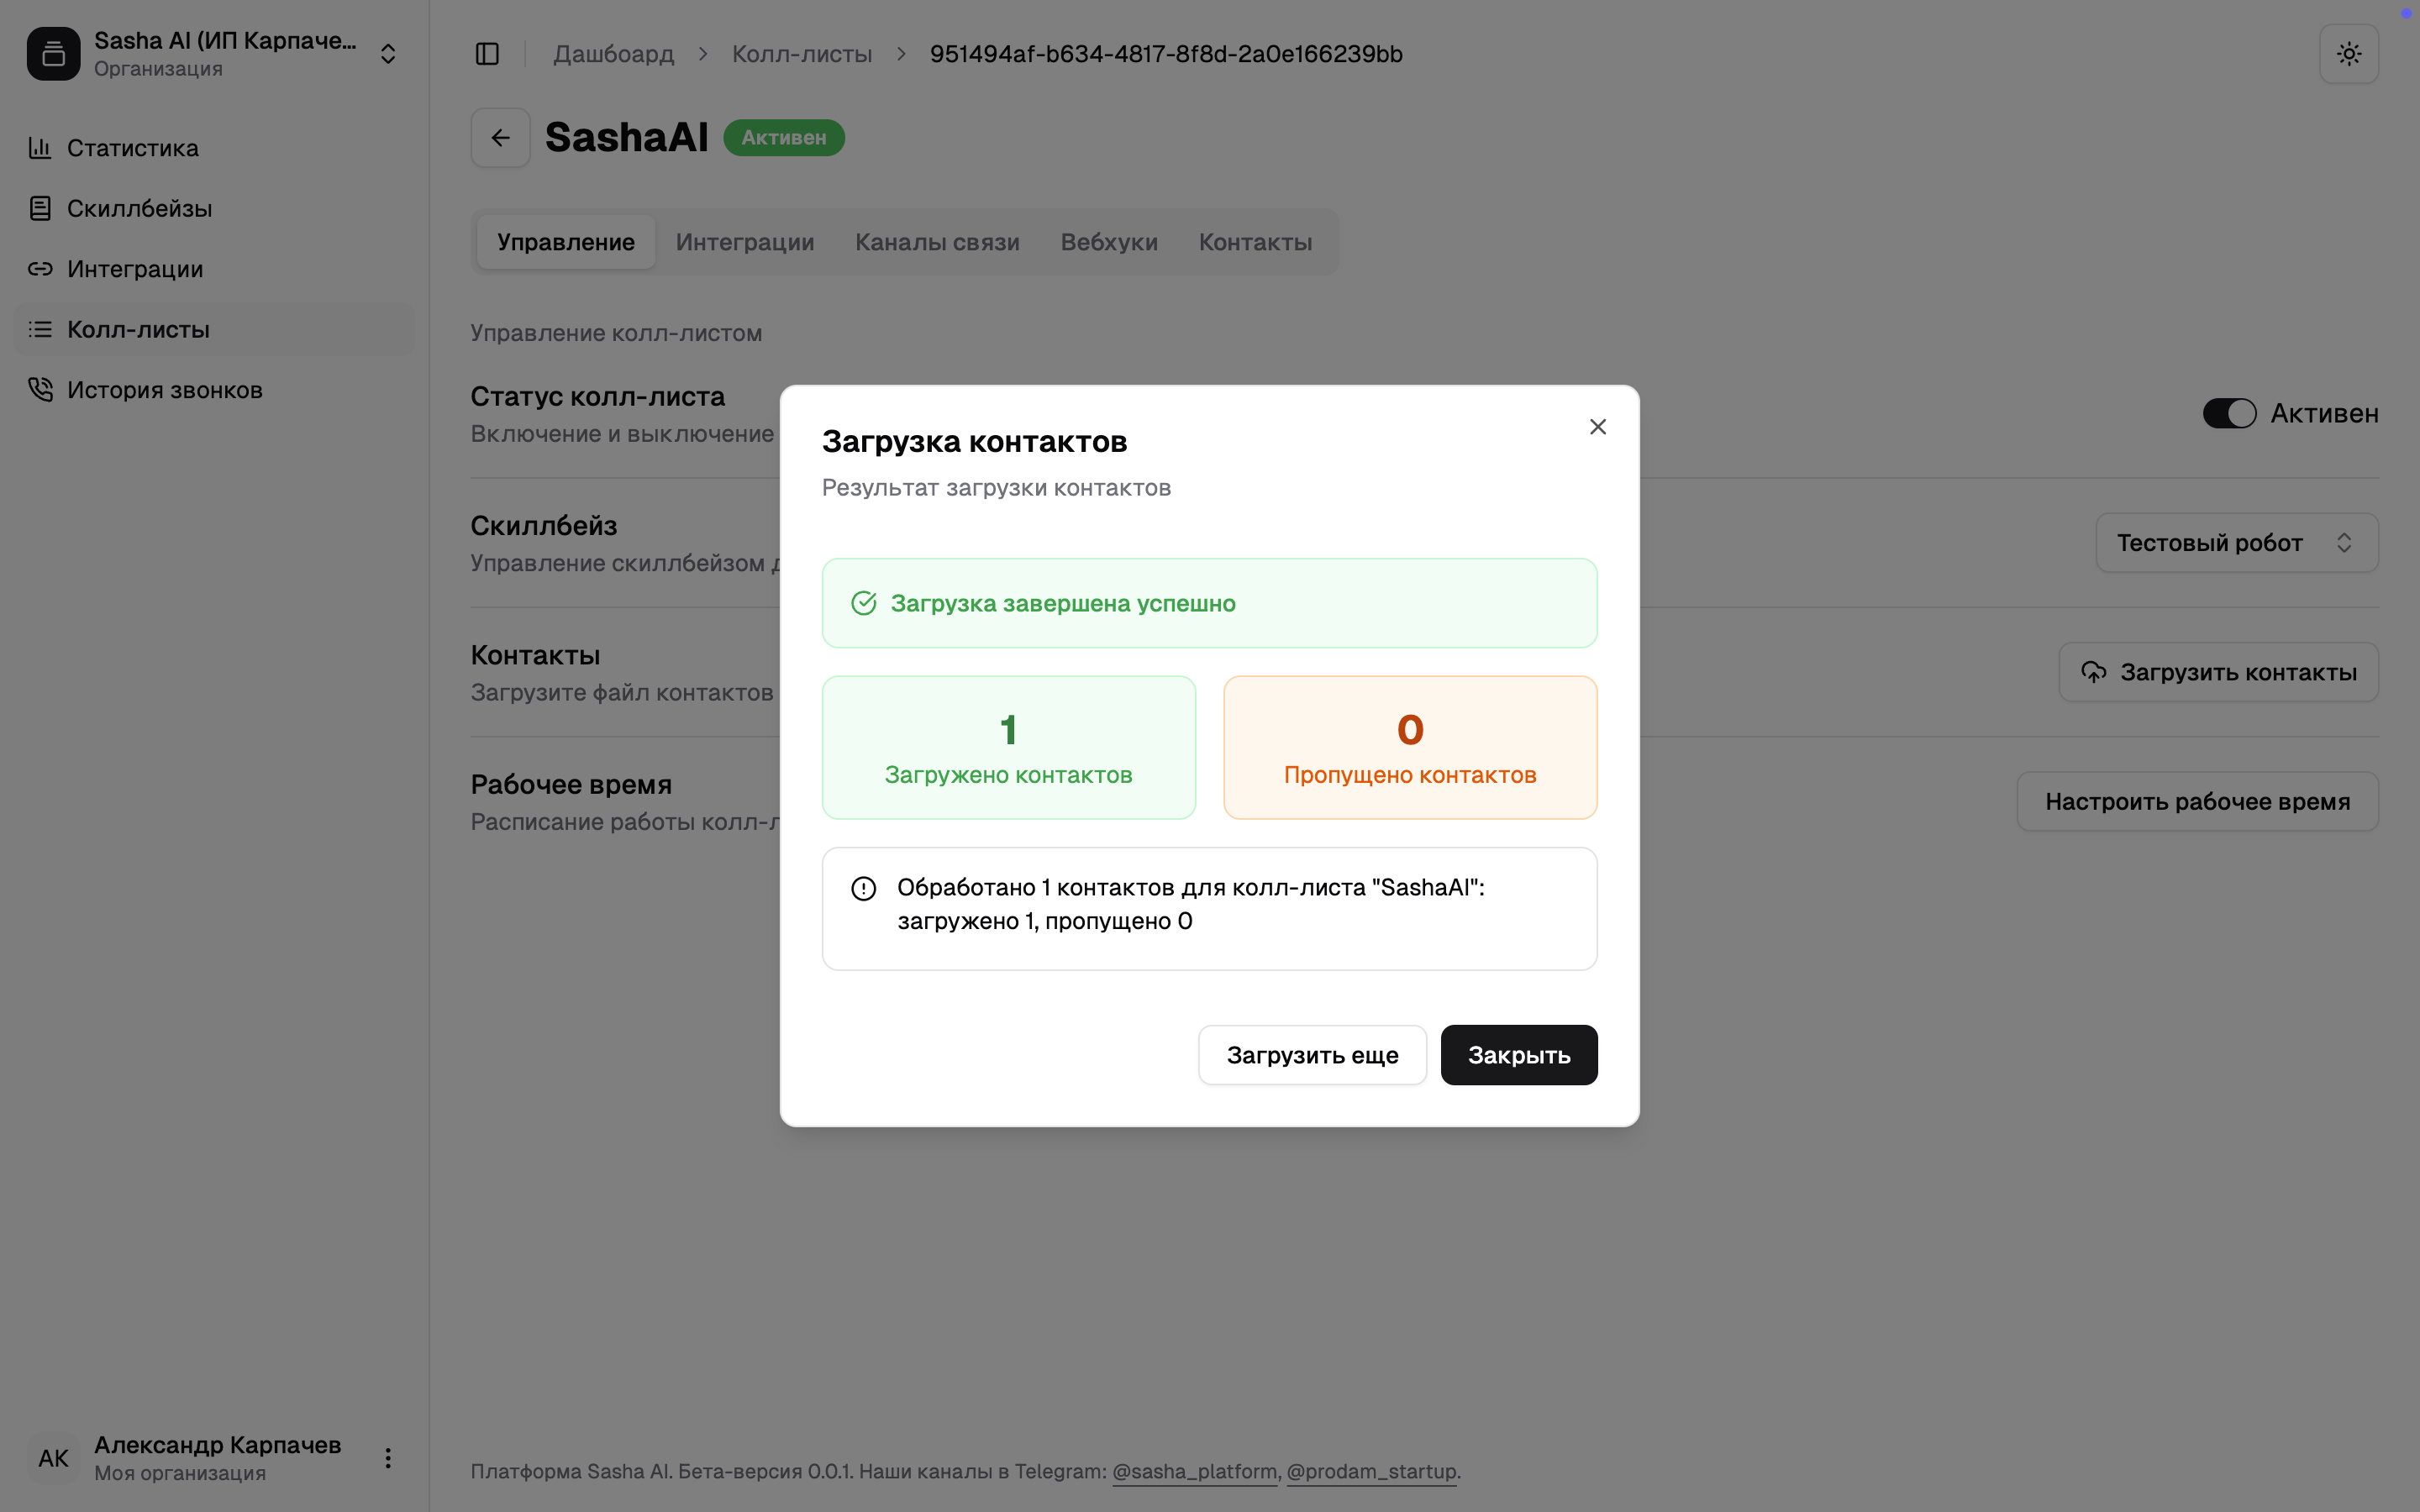
Task: Expand the organization switcher chevrons
Action: 388,54
